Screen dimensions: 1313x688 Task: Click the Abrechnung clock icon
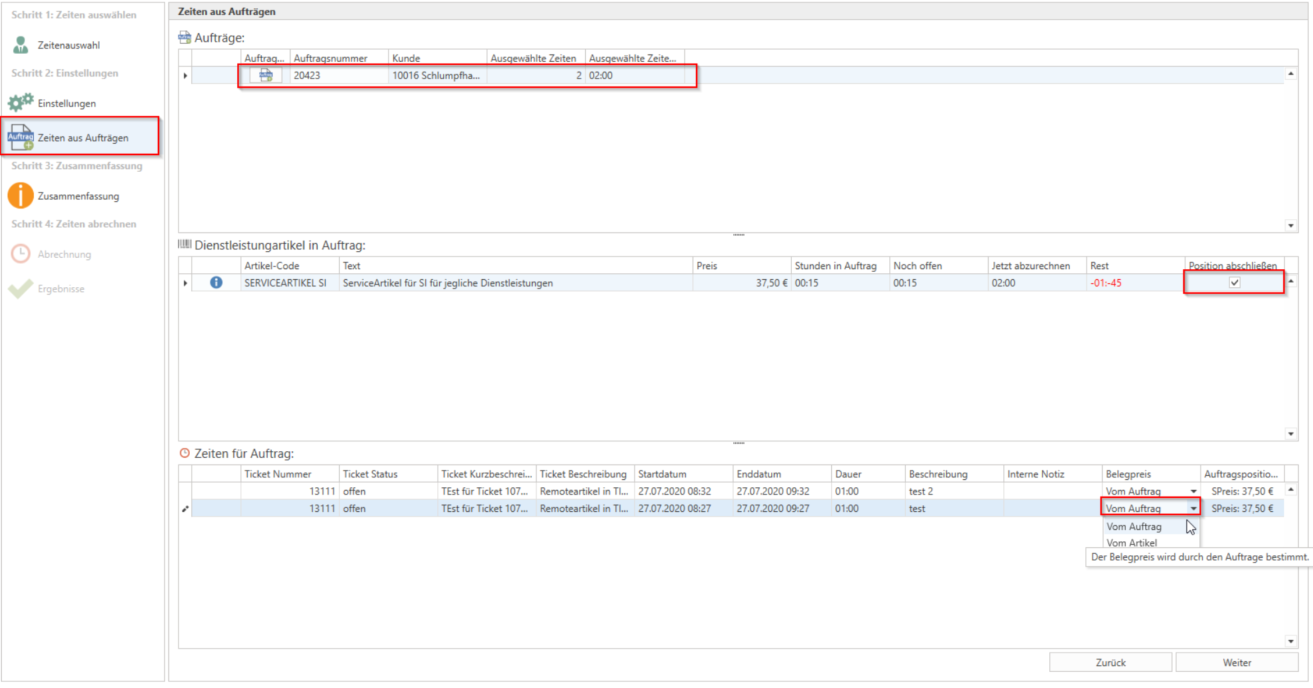[21, 254]
